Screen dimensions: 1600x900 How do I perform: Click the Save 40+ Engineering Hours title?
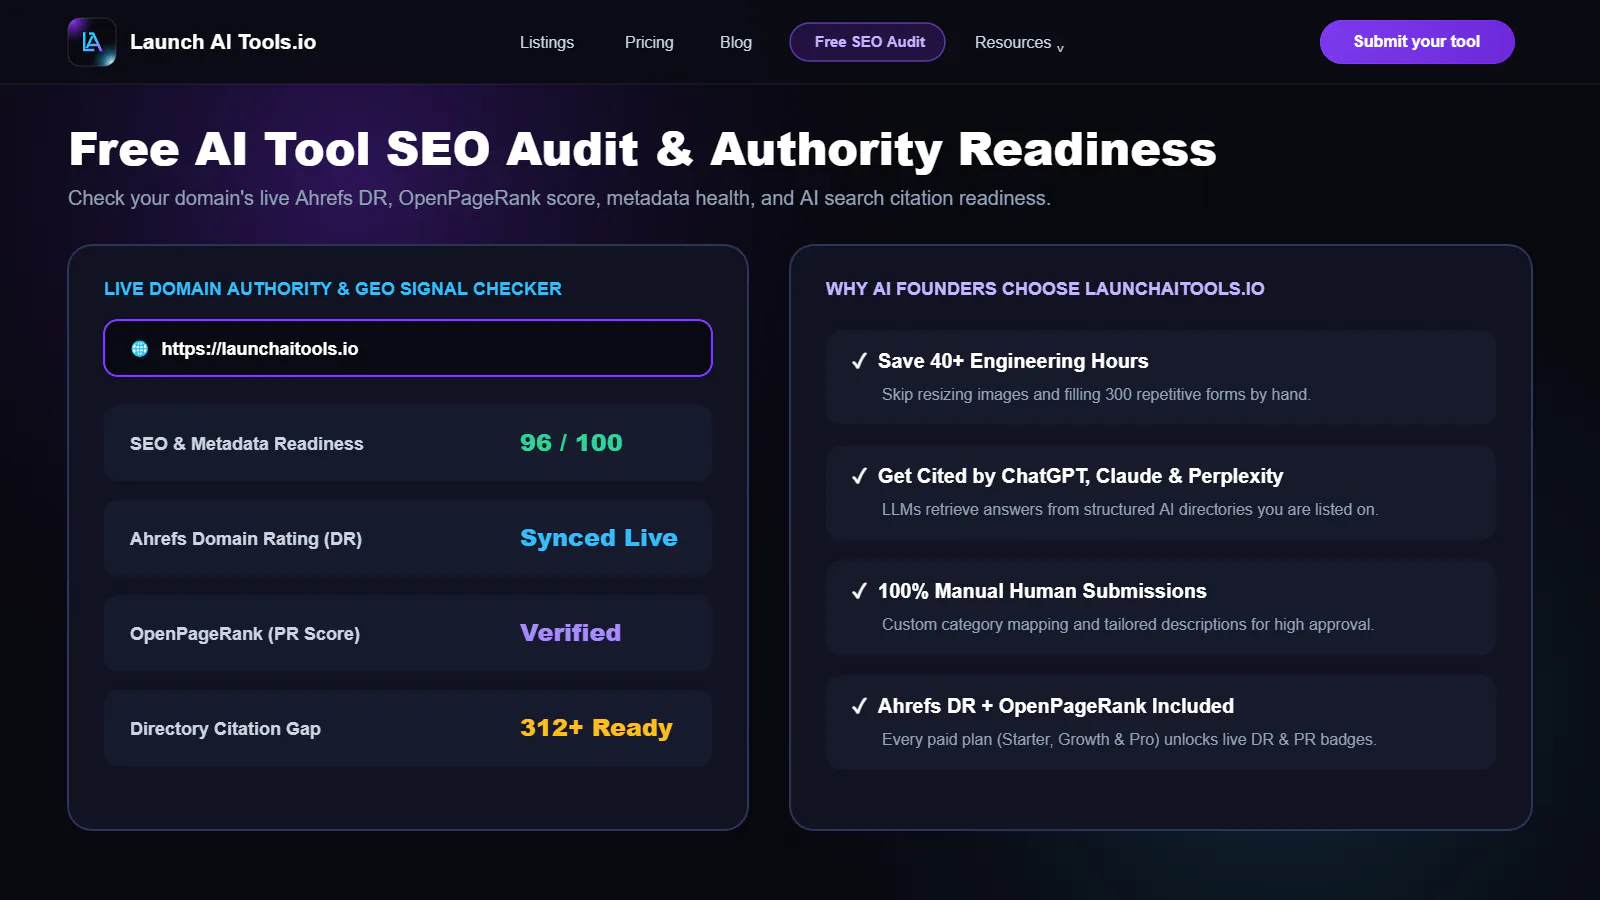point(1013,361)
